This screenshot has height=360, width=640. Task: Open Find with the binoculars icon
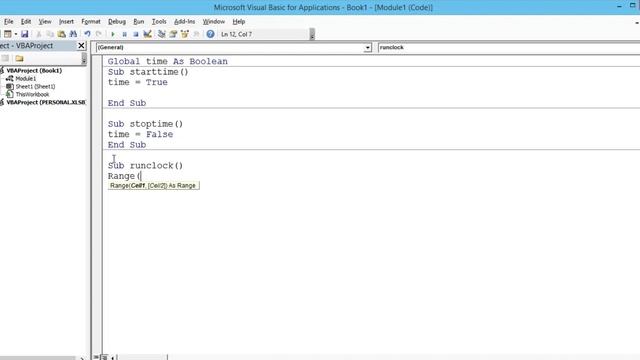click(73, 34)
